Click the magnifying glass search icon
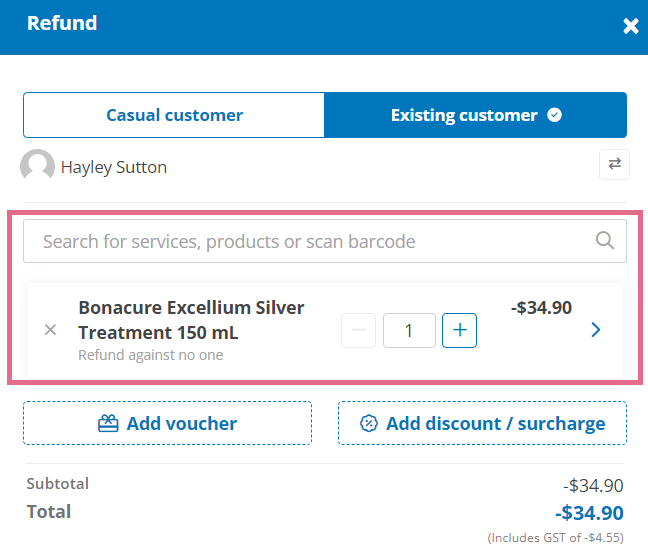This screenshot has width=648, height=552. point(605,240)
